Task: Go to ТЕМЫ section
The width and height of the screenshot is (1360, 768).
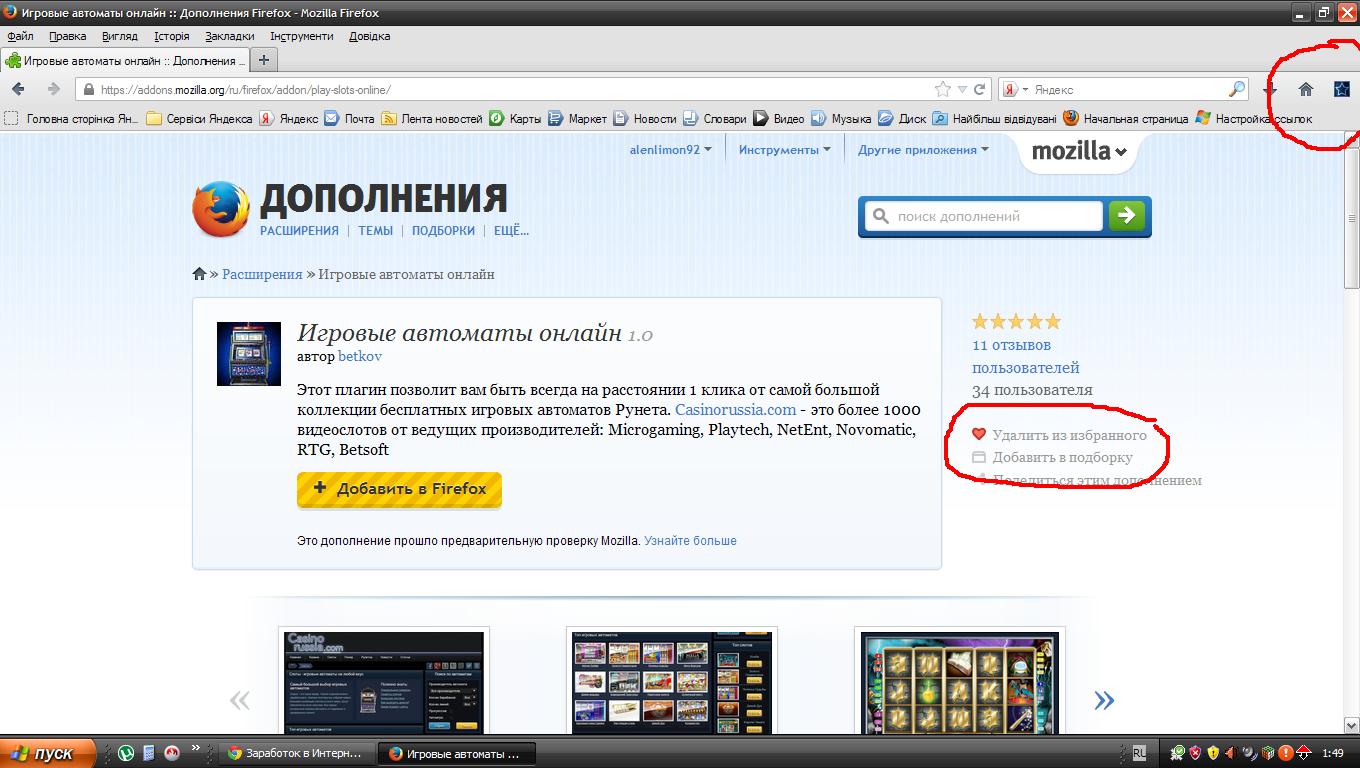Action: tap(376, 230)
